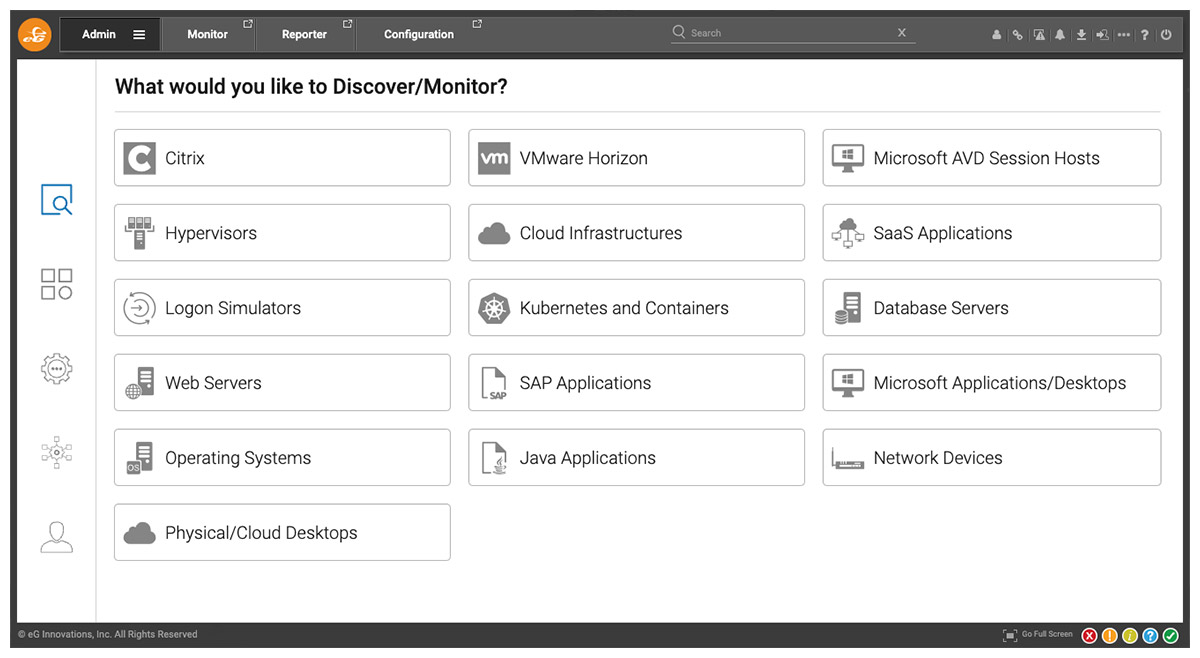Open the Monitor tab

(x=208, y=34)
